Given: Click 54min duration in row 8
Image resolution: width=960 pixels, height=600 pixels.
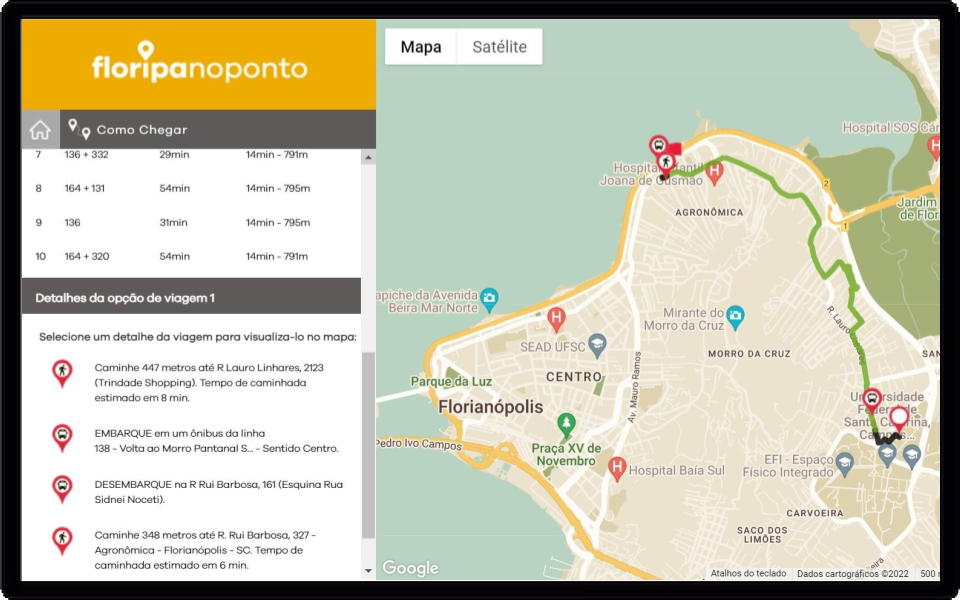Looking at the screenshot, I should pos(174,189).
